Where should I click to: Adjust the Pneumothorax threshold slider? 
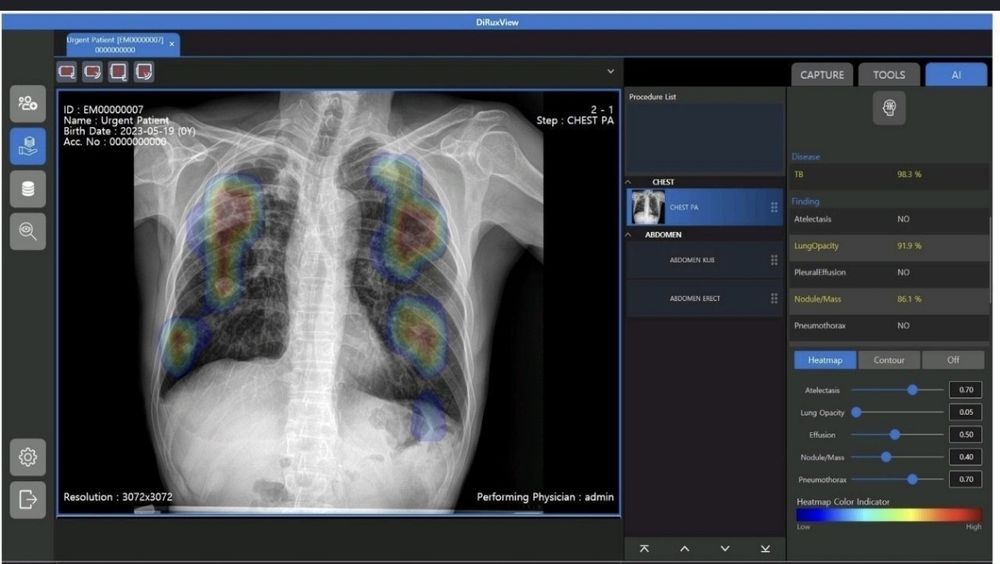(912, 479)
